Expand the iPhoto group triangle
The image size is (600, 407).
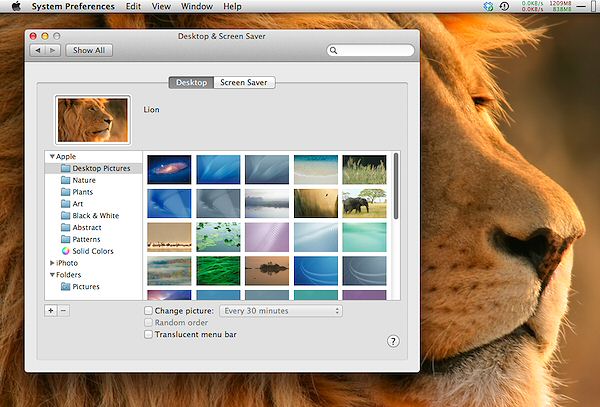tap(52, 263)
